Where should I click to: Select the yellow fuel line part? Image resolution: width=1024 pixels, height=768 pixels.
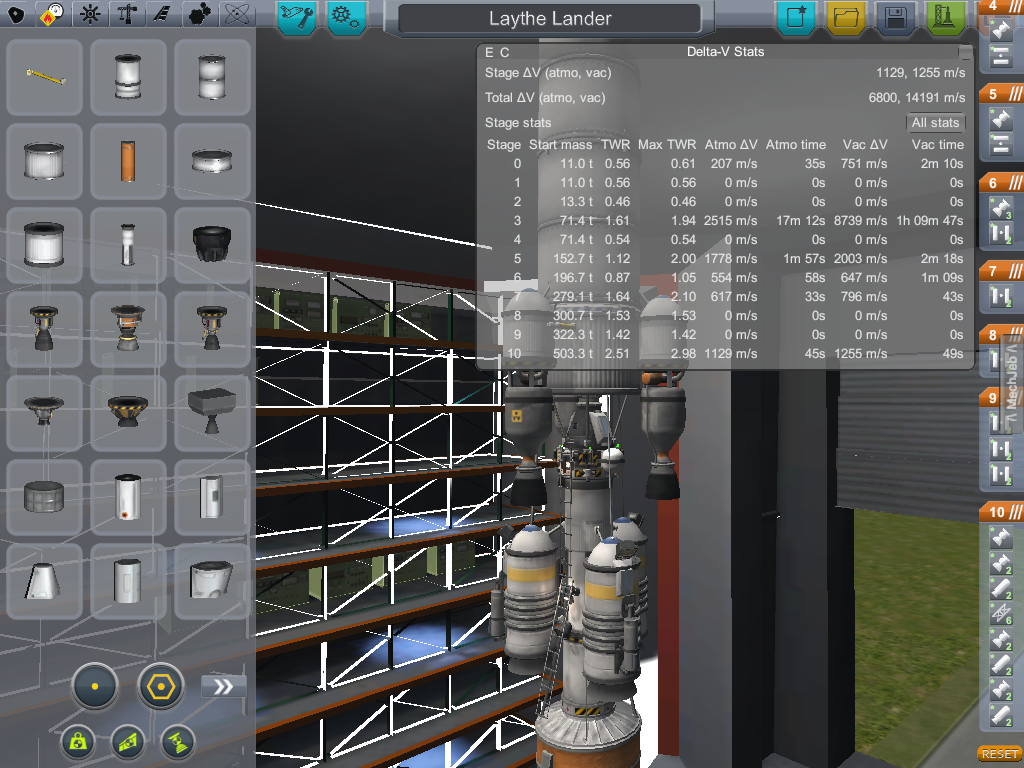pos(44,77)
